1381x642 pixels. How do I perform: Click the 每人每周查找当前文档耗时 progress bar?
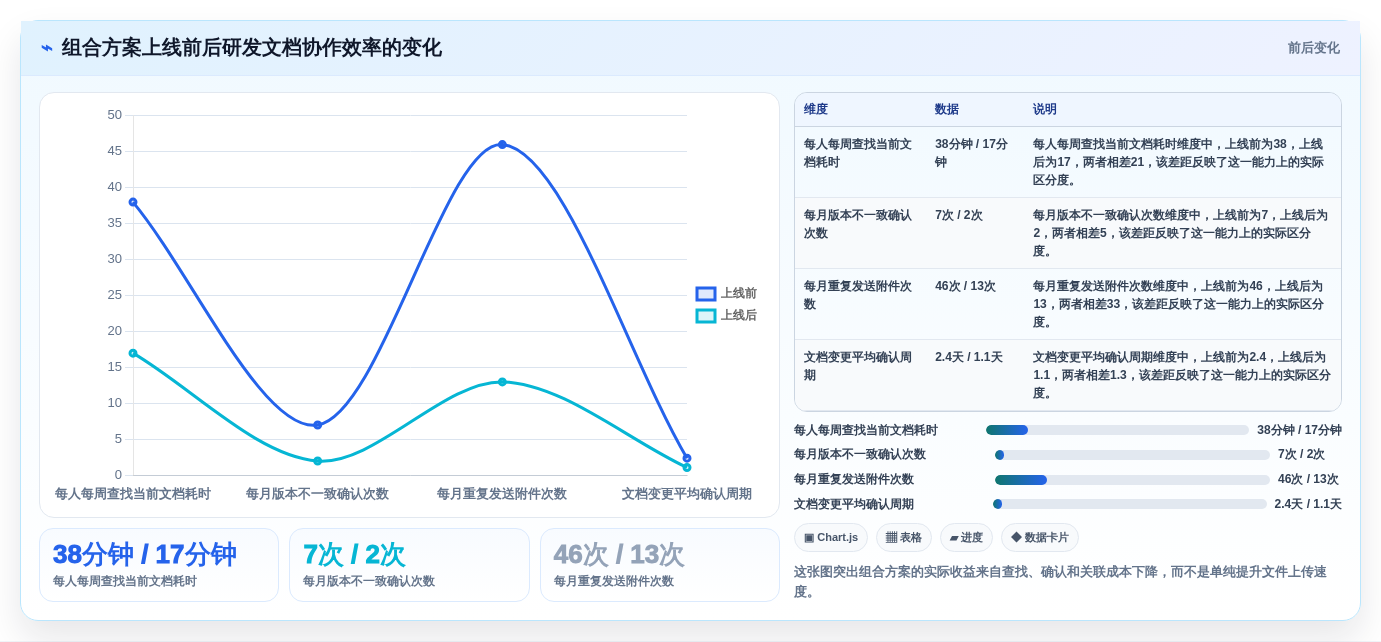(1117, 430)
